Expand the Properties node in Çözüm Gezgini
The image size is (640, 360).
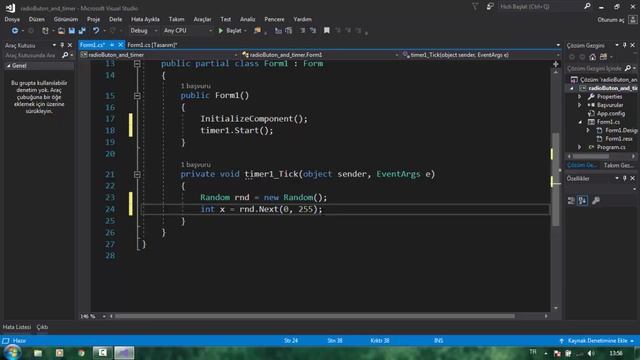click(x=580, y=97)
